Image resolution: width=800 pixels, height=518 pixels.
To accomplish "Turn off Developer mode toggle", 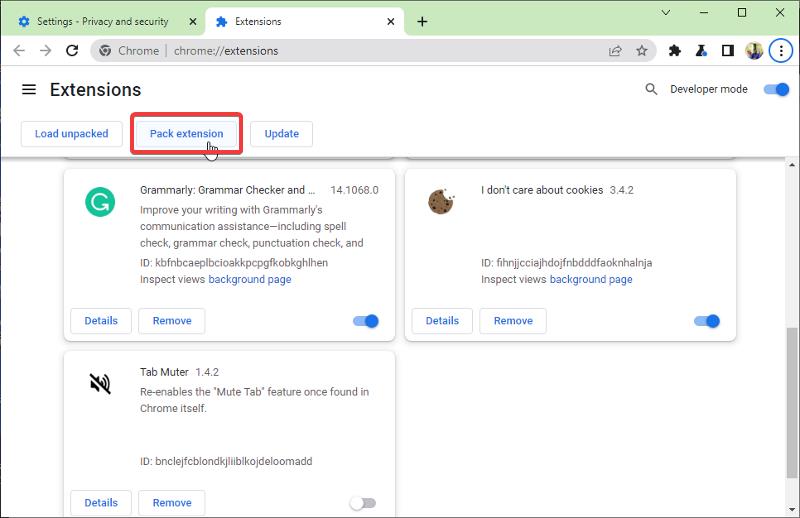I will pyautogui.click(x=776, y=90).
